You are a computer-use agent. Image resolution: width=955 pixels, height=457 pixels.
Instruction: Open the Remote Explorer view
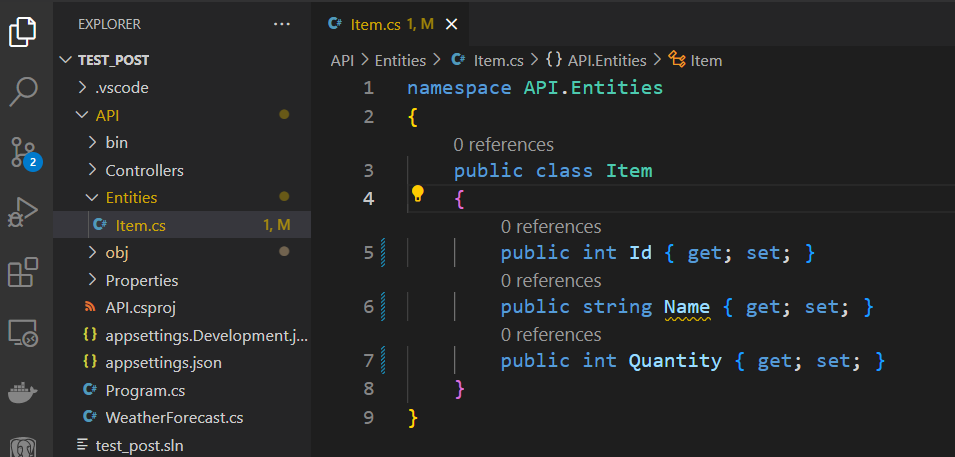pos(23,333)
